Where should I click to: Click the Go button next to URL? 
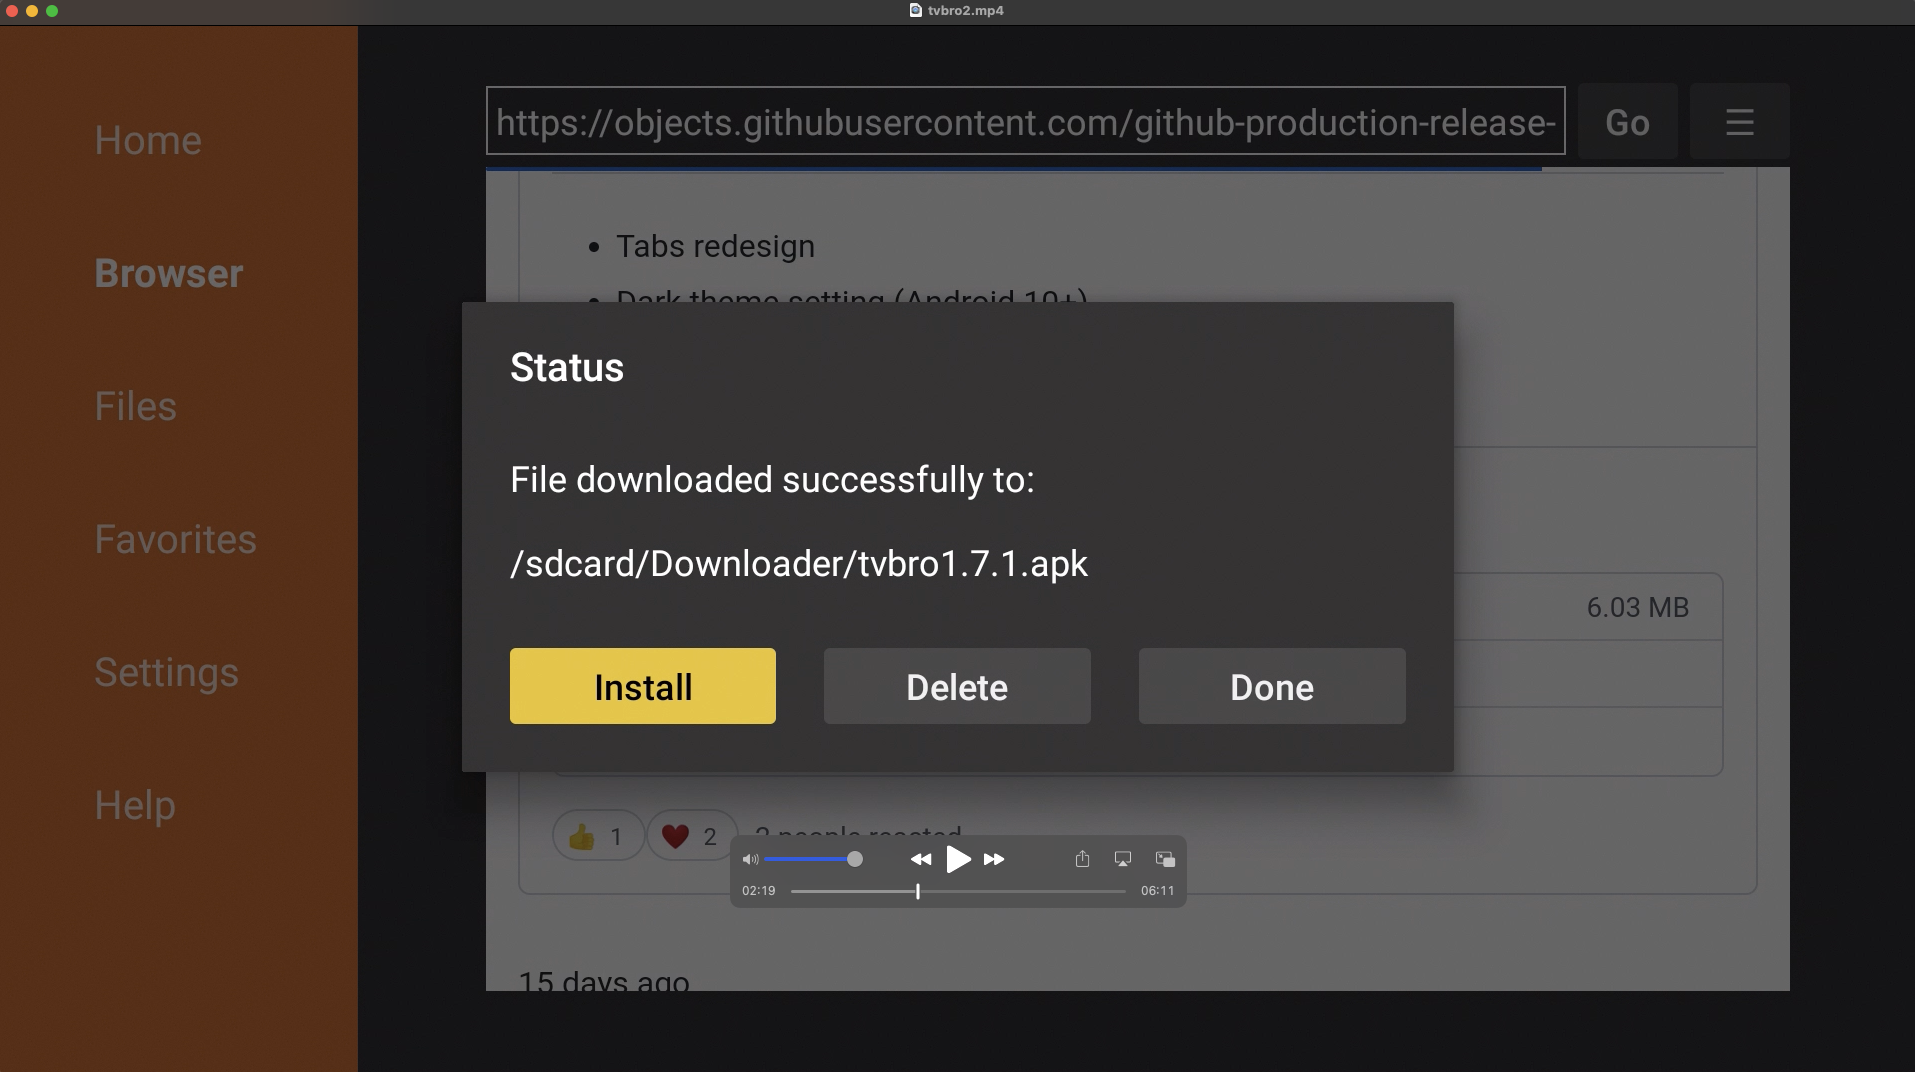[1627, 121]
